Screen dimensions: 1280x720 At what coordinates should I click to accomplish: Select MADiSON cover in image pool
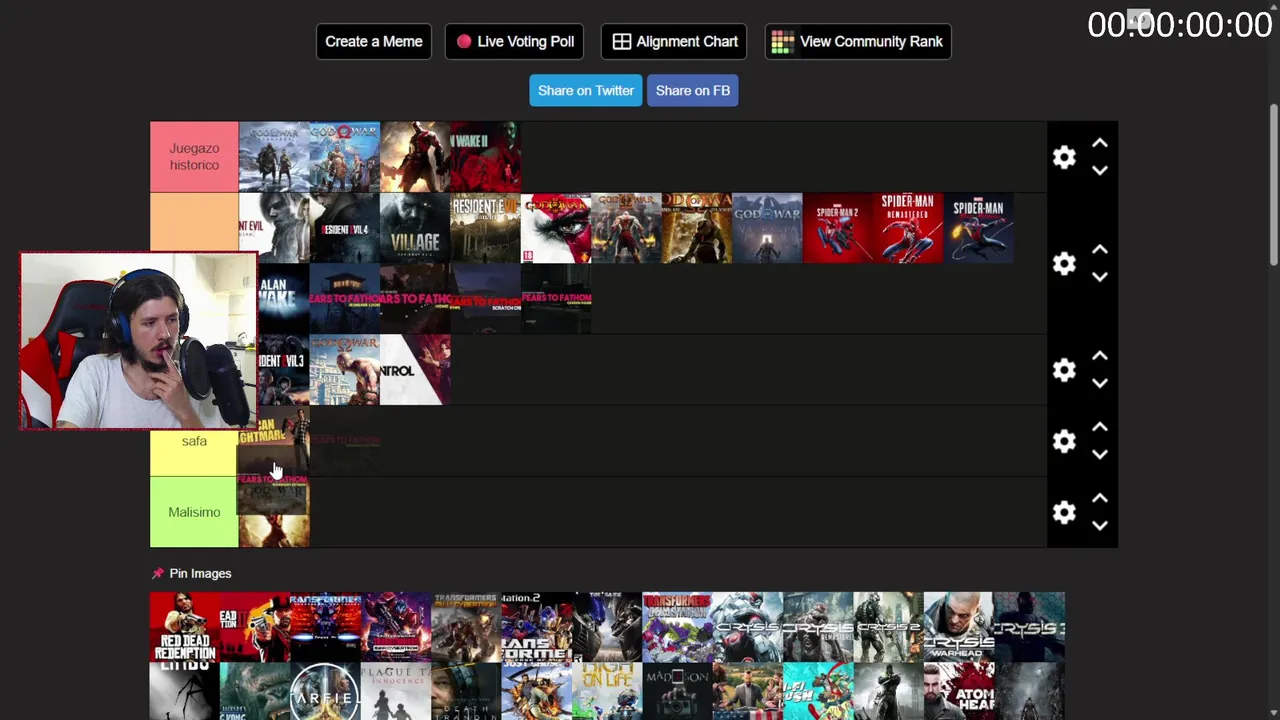point(677,691)
